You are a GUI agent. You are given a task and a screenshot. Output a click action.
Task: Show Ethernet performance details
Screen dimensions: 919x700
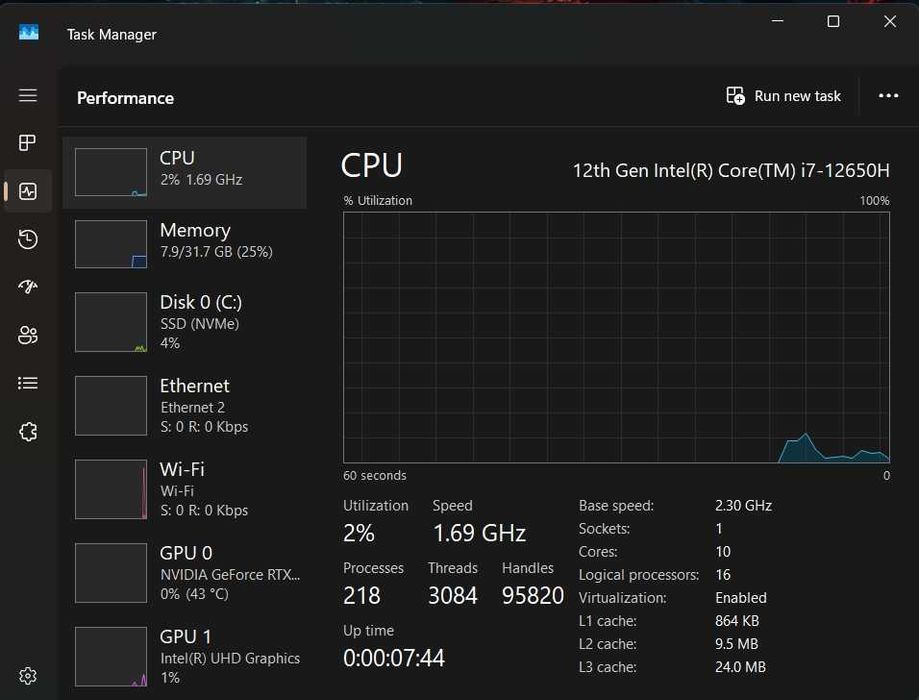(185, 405)
